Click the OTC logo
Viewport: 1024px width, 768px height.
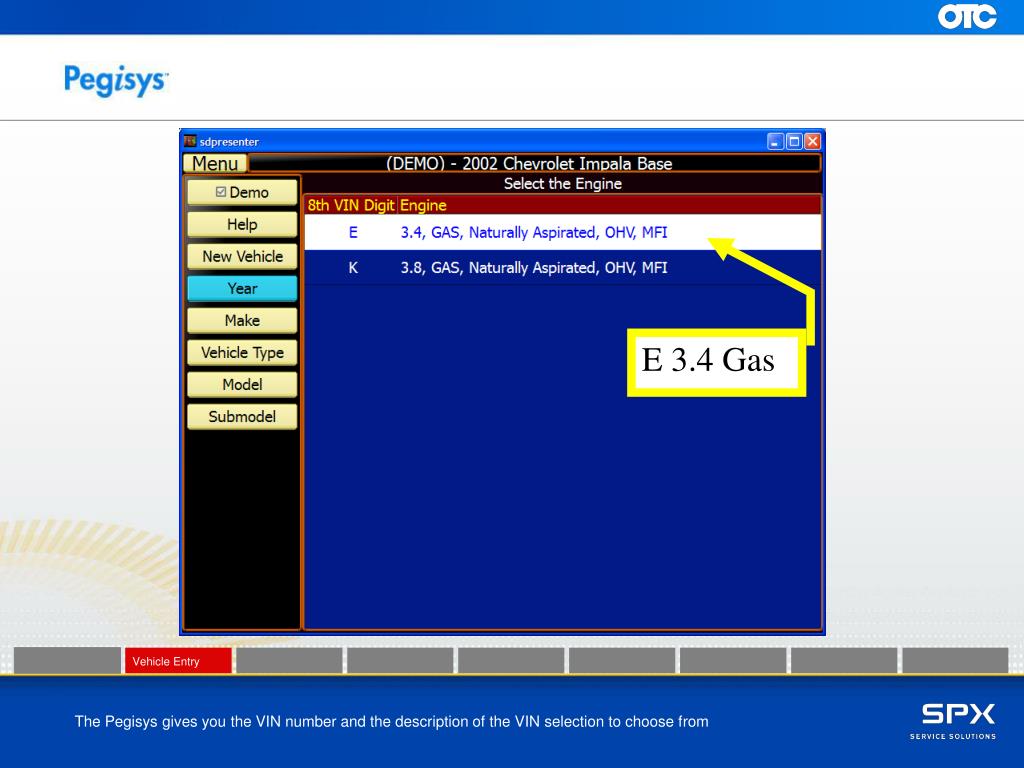967,16
